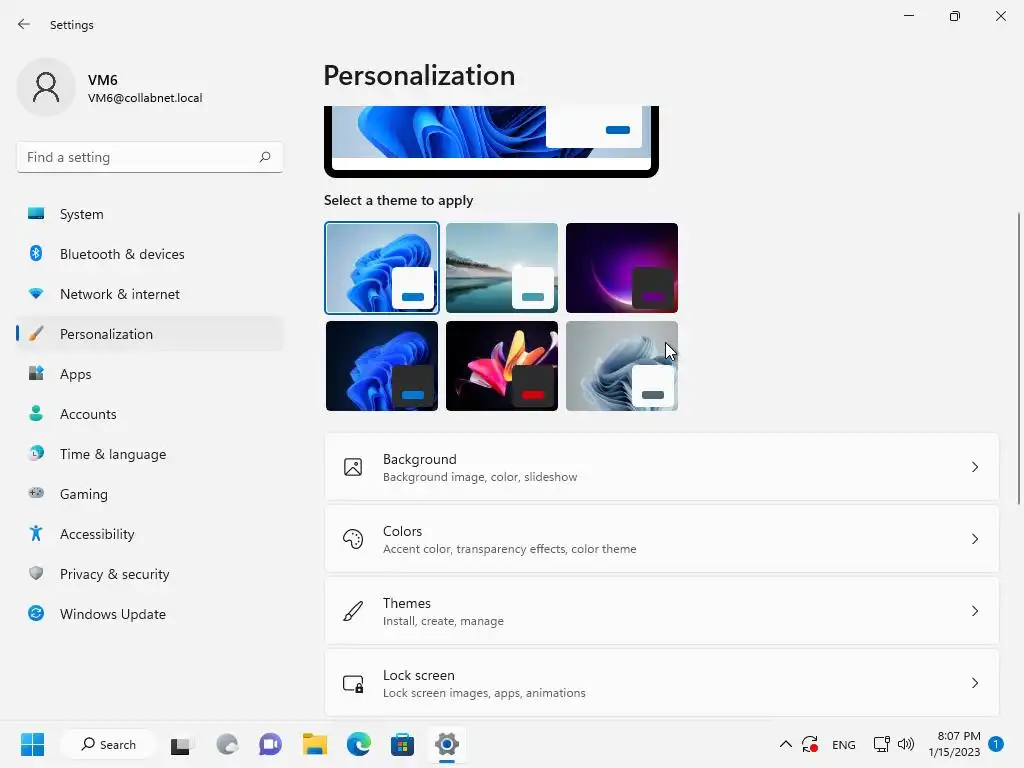Click the back arrow in Settings header
The height and width of the screenshot is (768, 1024).
click(24, 24)
